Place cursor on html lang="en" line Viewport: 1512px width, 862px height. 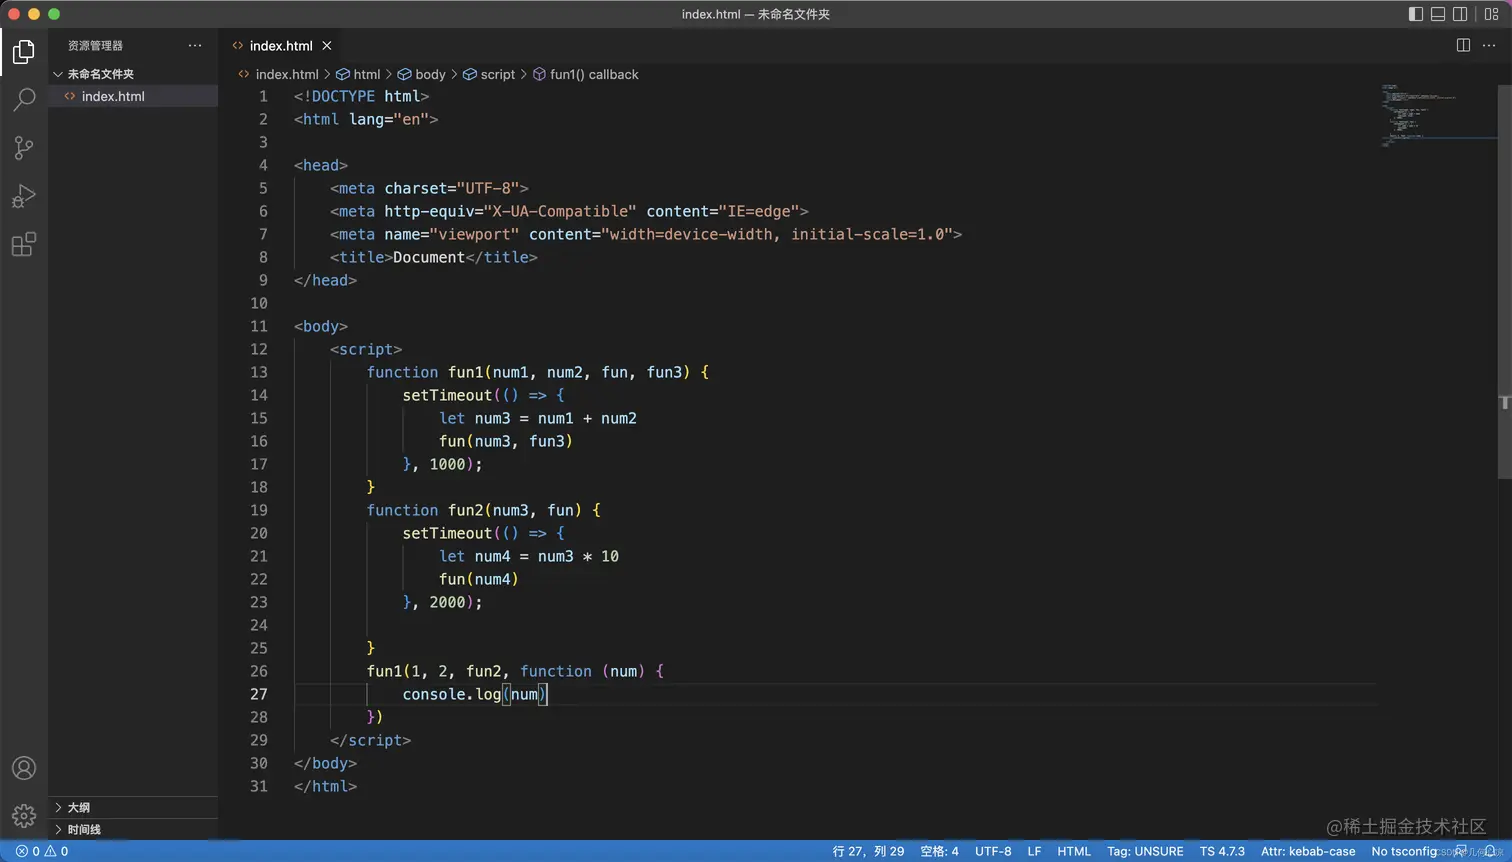[x=366, y=119]
